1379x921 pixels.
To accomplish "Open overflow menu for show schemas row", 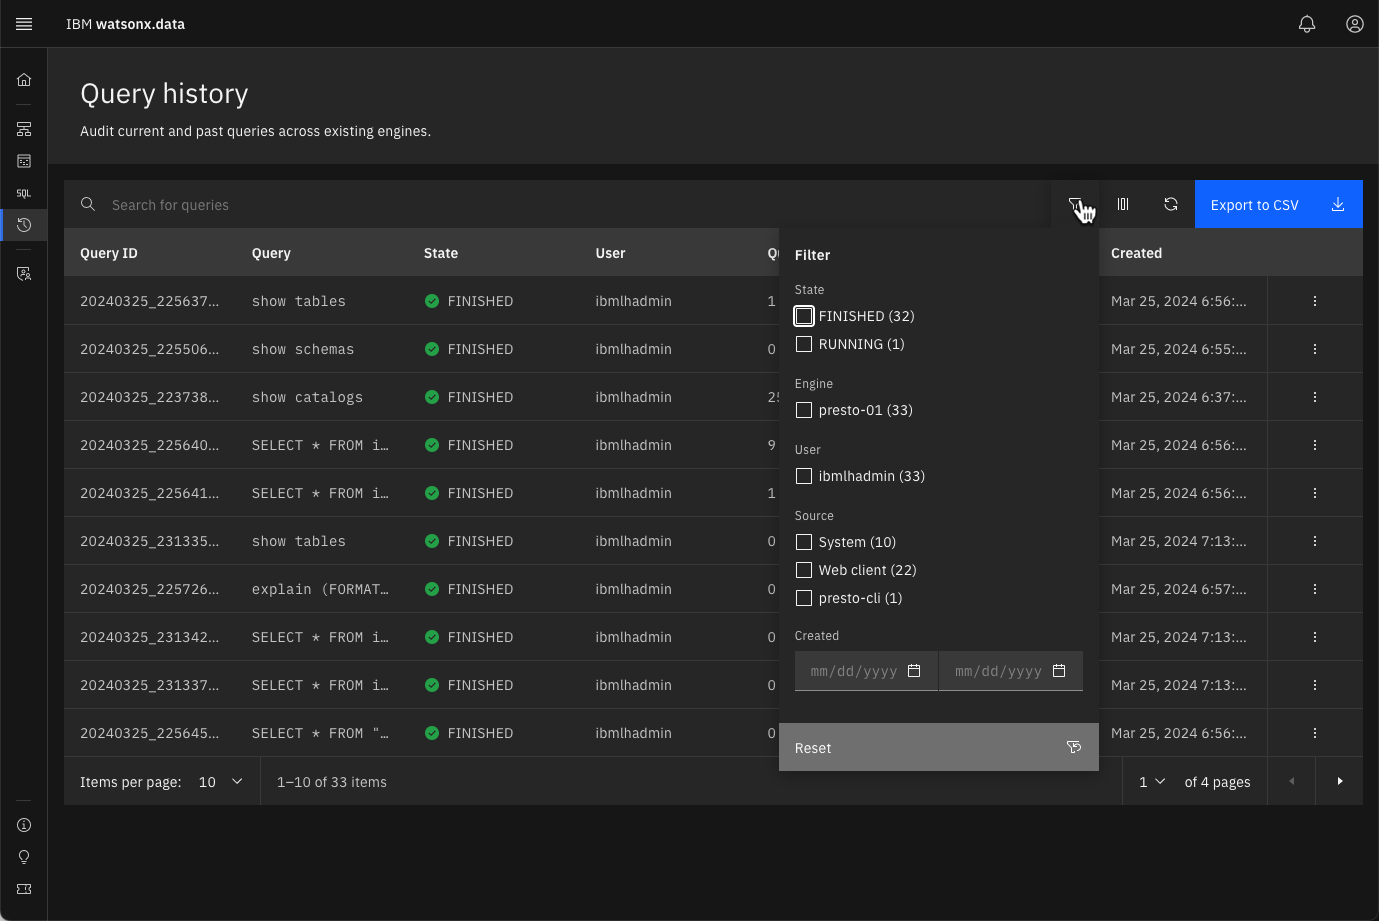I will tap(1315, 349).
